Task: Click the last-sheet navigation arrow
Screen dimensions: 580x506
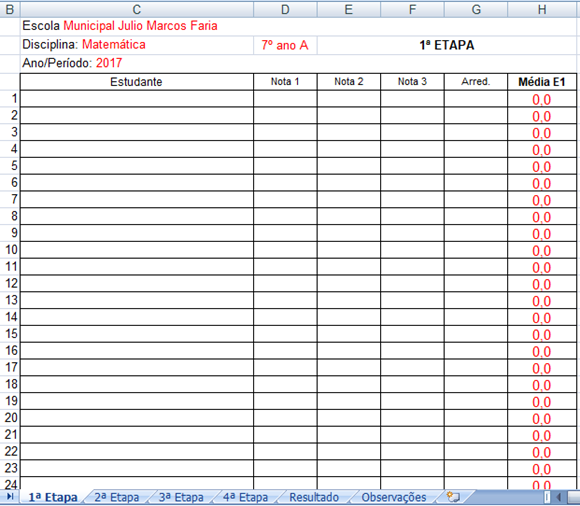Action: coord(10,496)
